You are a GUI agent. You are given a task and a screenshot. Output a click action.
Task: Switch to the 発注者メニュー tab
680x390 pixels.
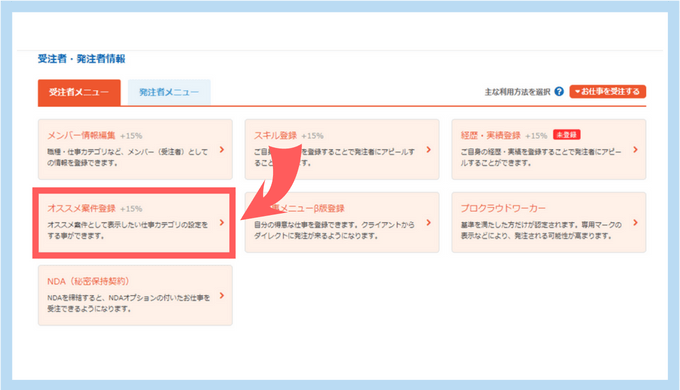[169, 92]
